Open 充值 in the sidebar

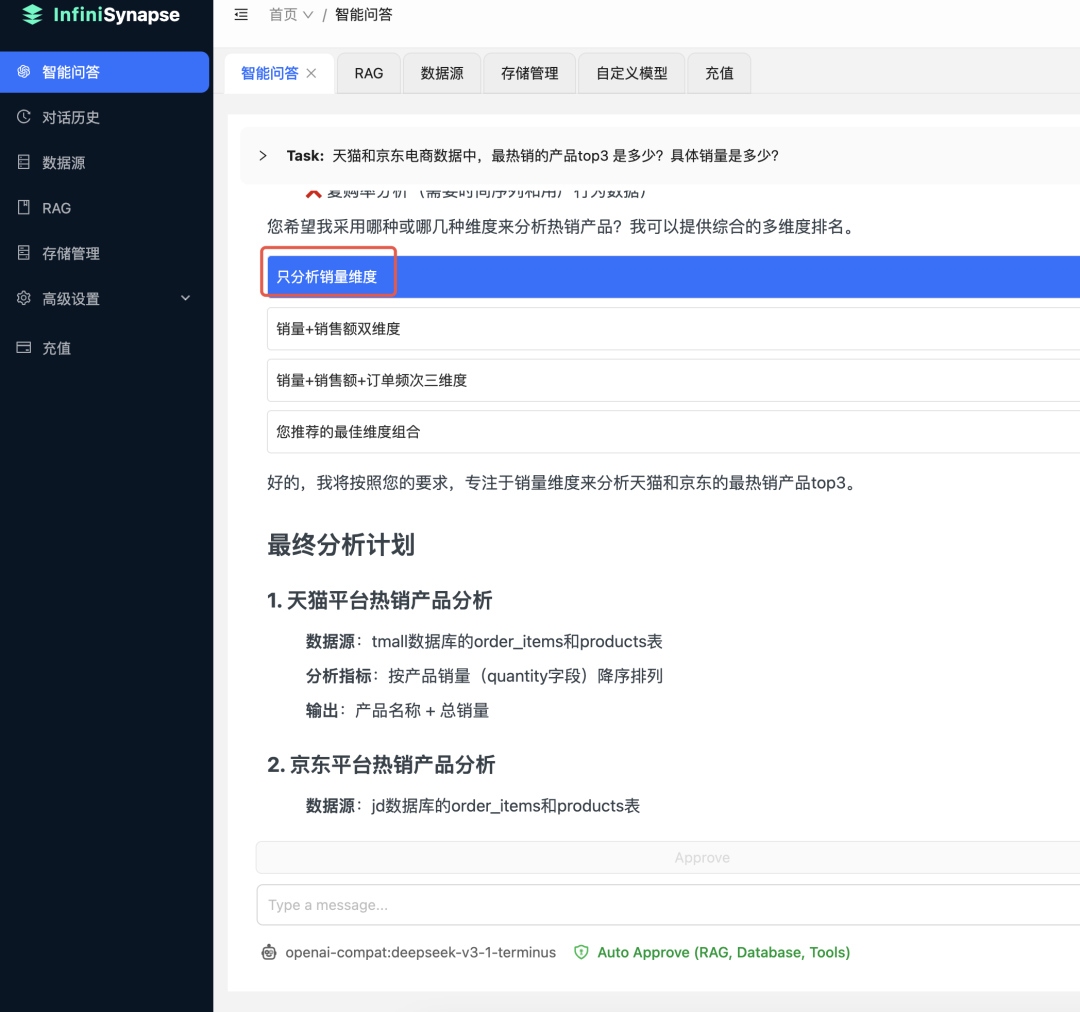click(x=105, y=348)
